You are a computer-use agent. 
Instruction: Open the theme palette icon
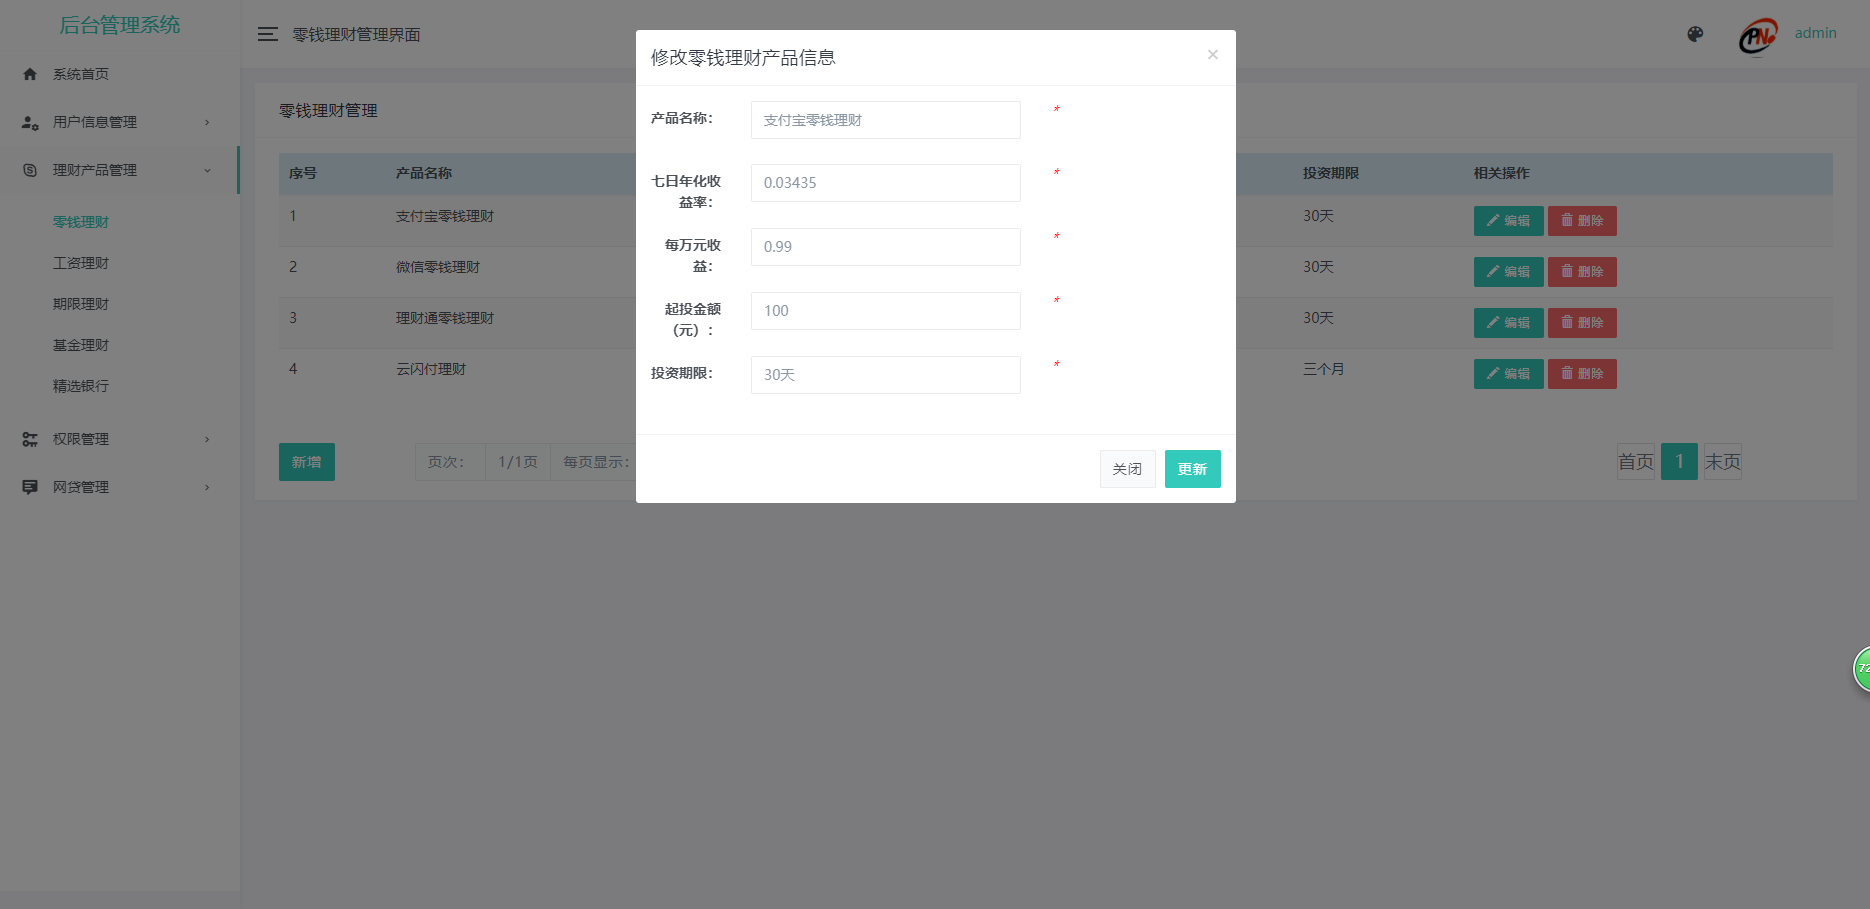(x=1695, y=34)
